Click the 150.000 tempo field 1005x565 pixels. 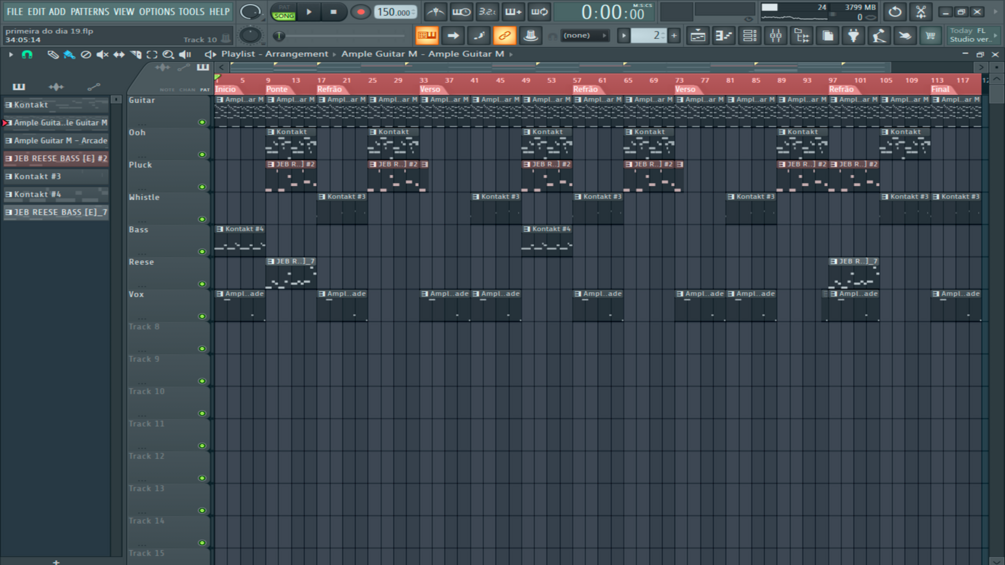(x=395, y=12)
